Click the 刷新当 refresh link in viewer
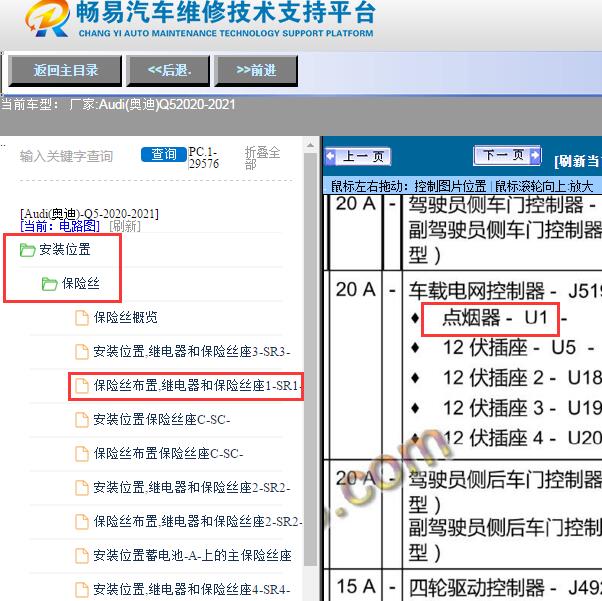This screenshot has height=601, width=602. [x=577, y=161]
